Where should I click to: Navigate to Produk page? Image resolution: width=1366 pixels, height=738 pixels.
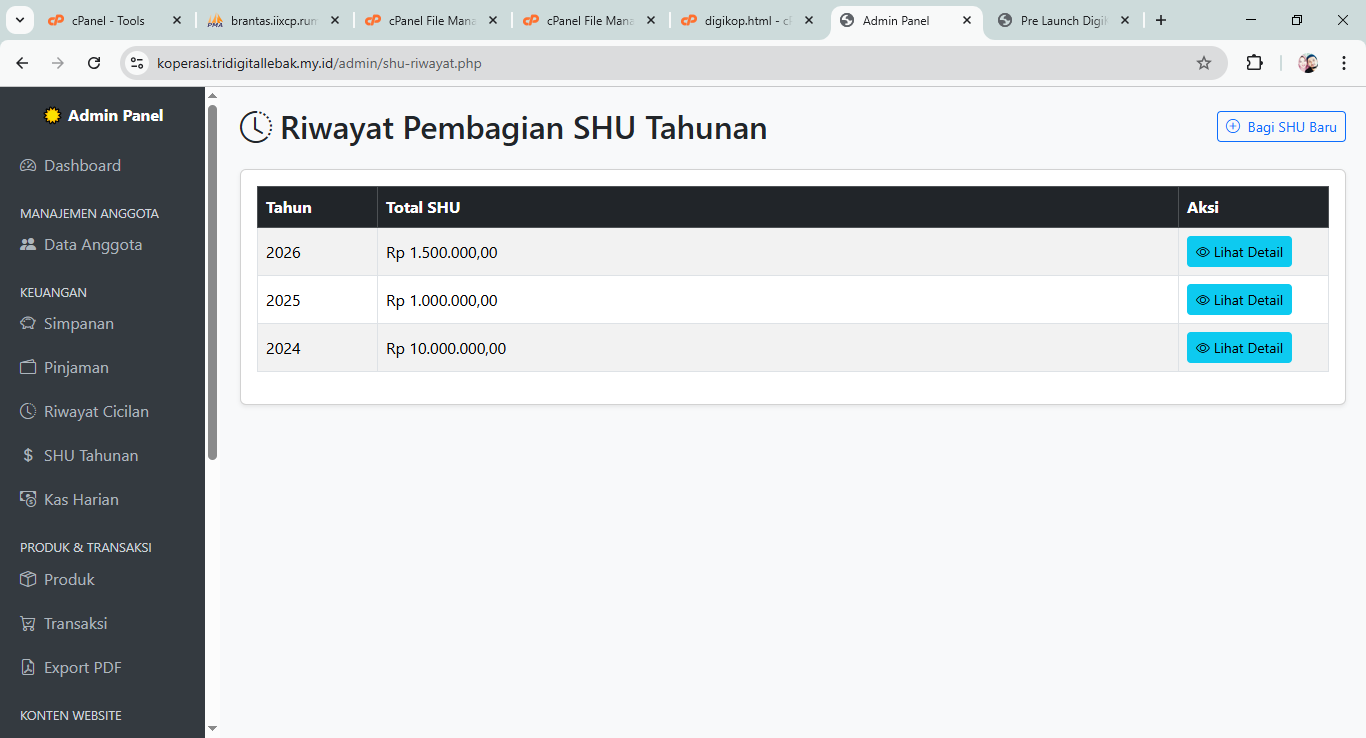point(69,580)
